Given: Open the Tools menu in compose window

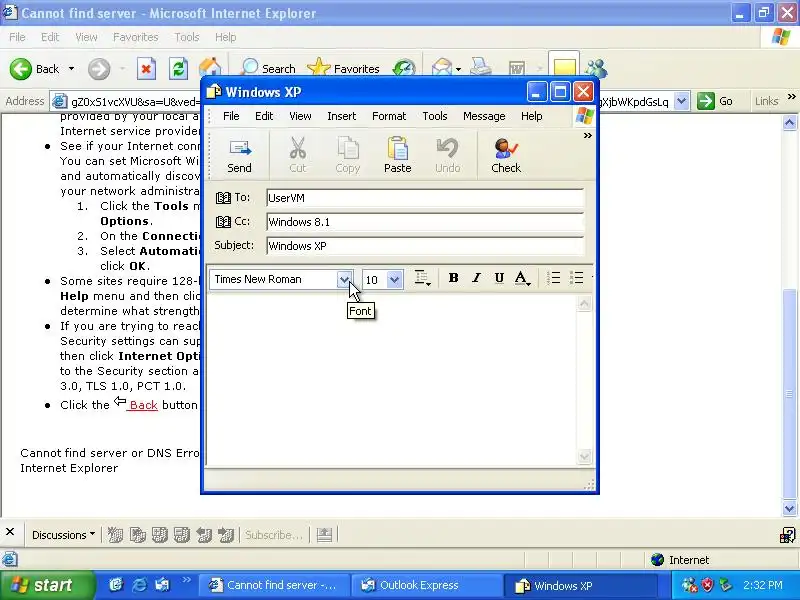Looking at the screenshot, I should (x=435, y=116).
